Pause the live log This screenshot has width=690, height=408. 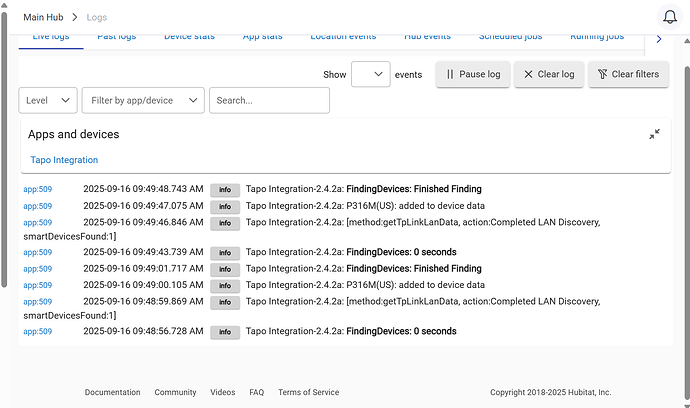pos(473,74)
